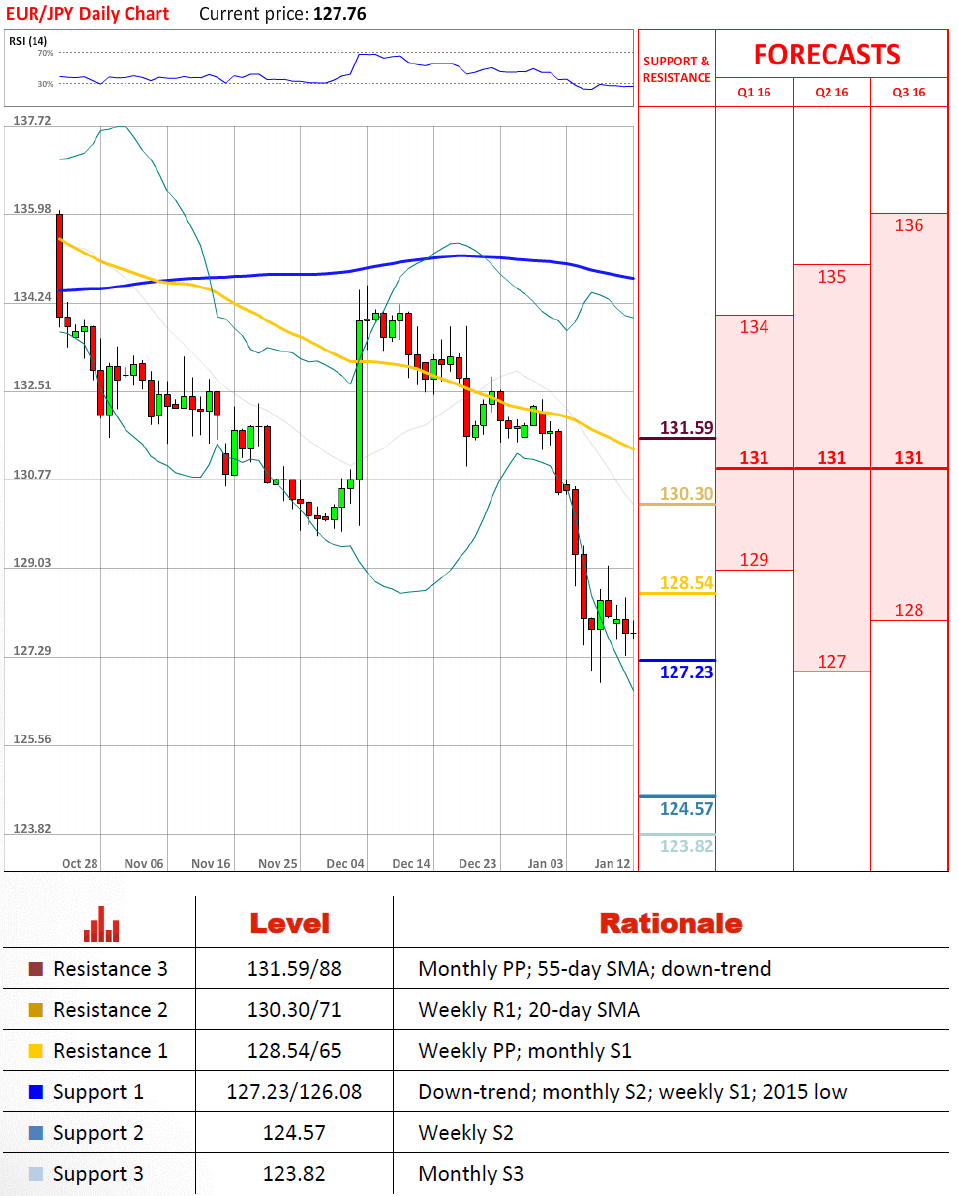Click the Q2 16 high forecast 135
Image resolution: width=958 pixels, height=1196 pixels.
tap(831, 277)
